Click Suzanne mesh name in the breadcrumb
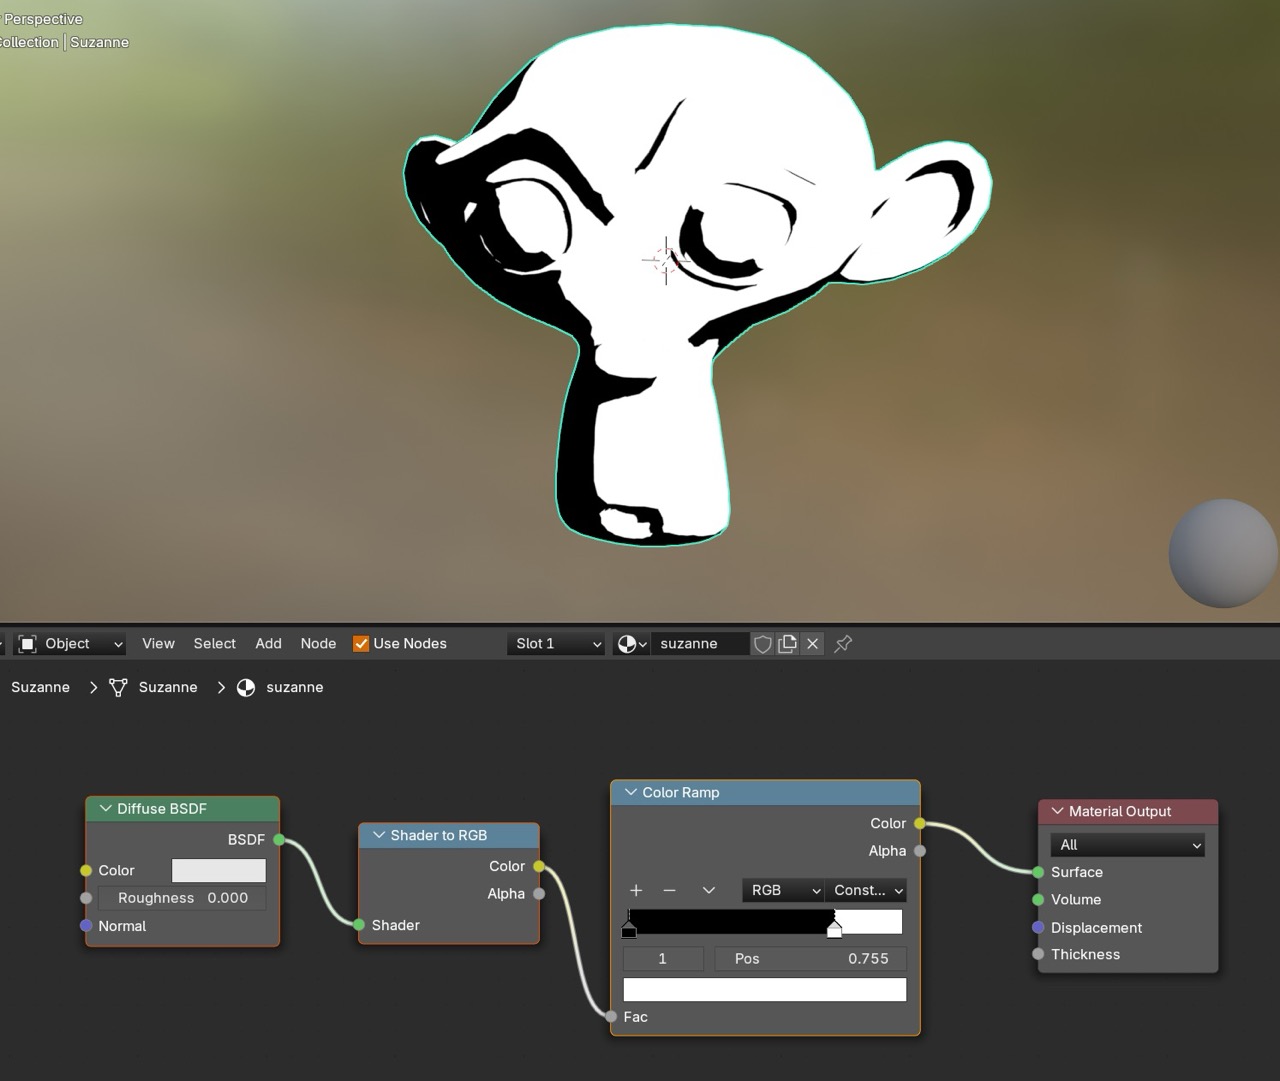The height and width of the screenshot is (1081, 1280). pyautogui.click(x=168, y=688)
